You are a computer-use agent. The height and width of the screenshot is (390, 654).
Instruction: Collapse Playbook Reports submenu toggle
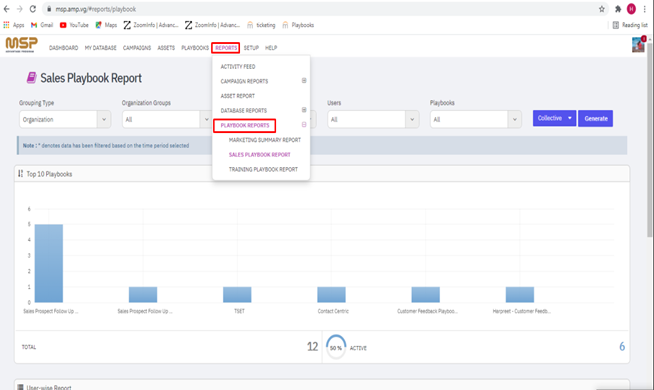[x=304, y=125]
